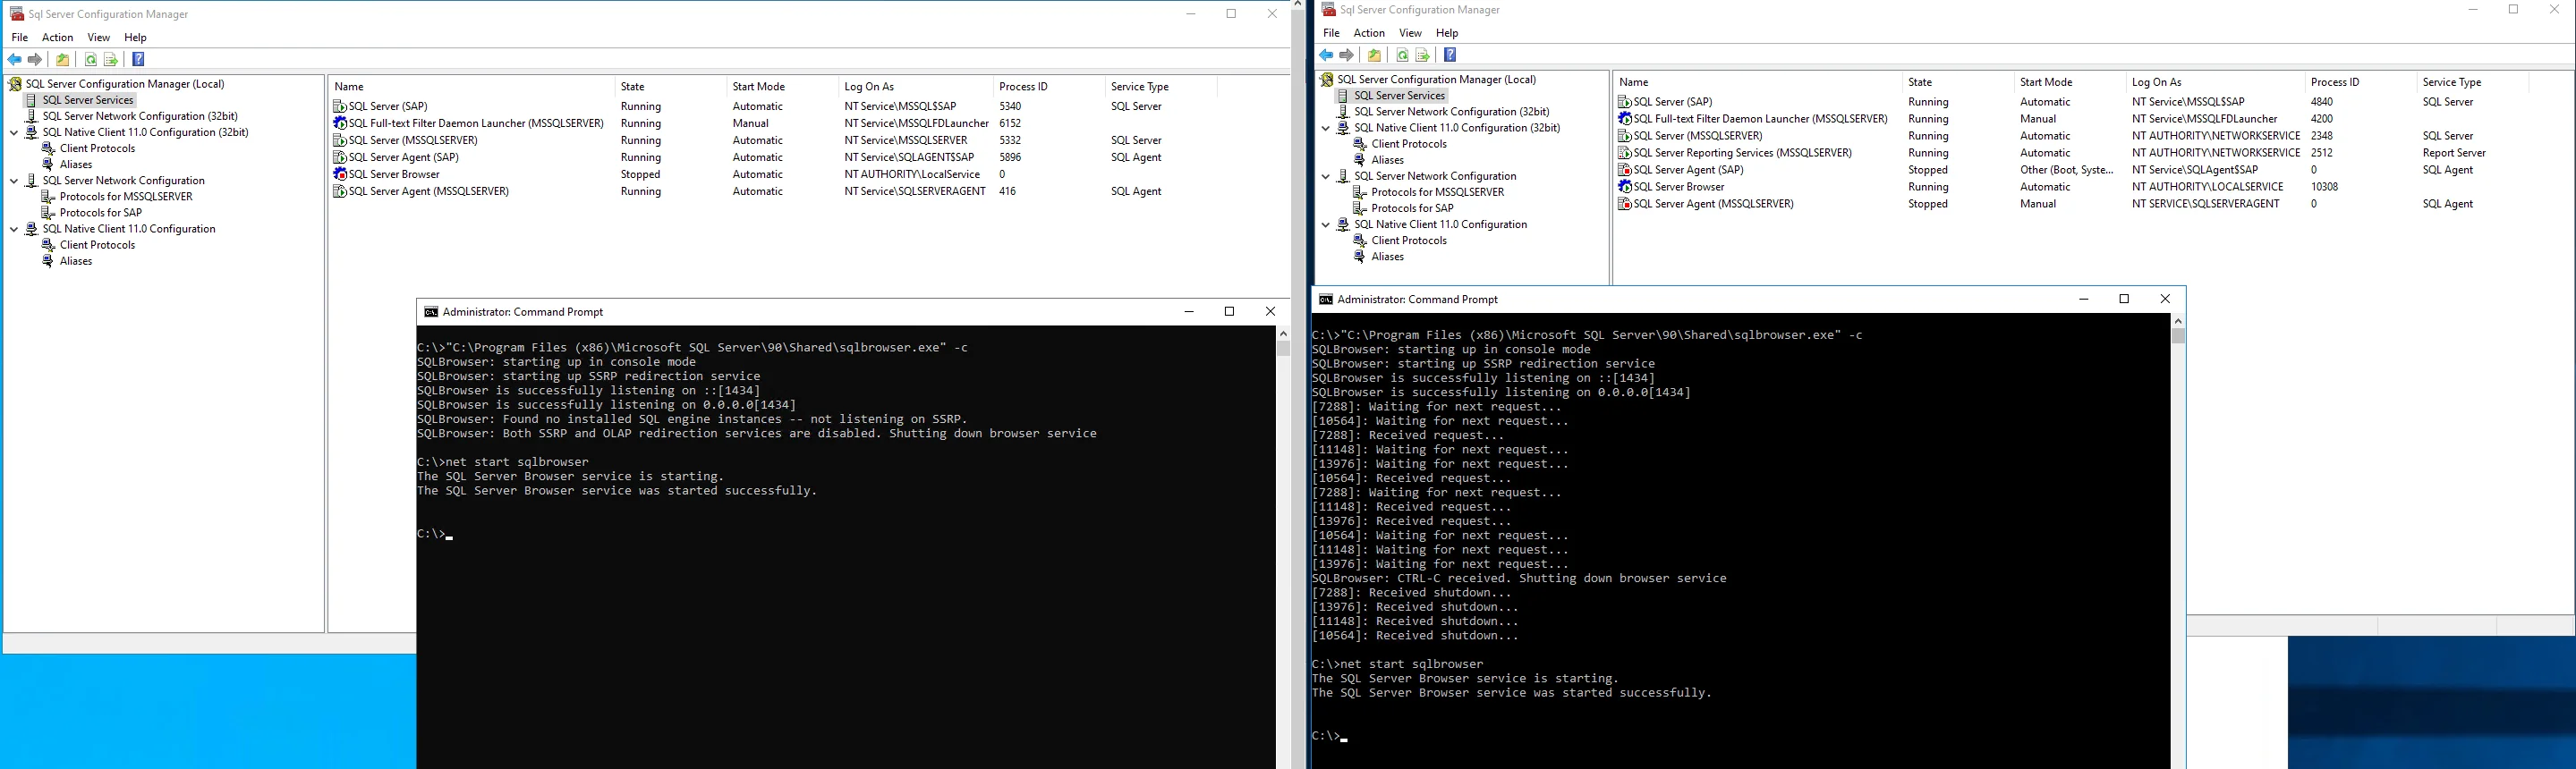Click stopped SQL Server Browser icon in left window

tap(340, 174)
